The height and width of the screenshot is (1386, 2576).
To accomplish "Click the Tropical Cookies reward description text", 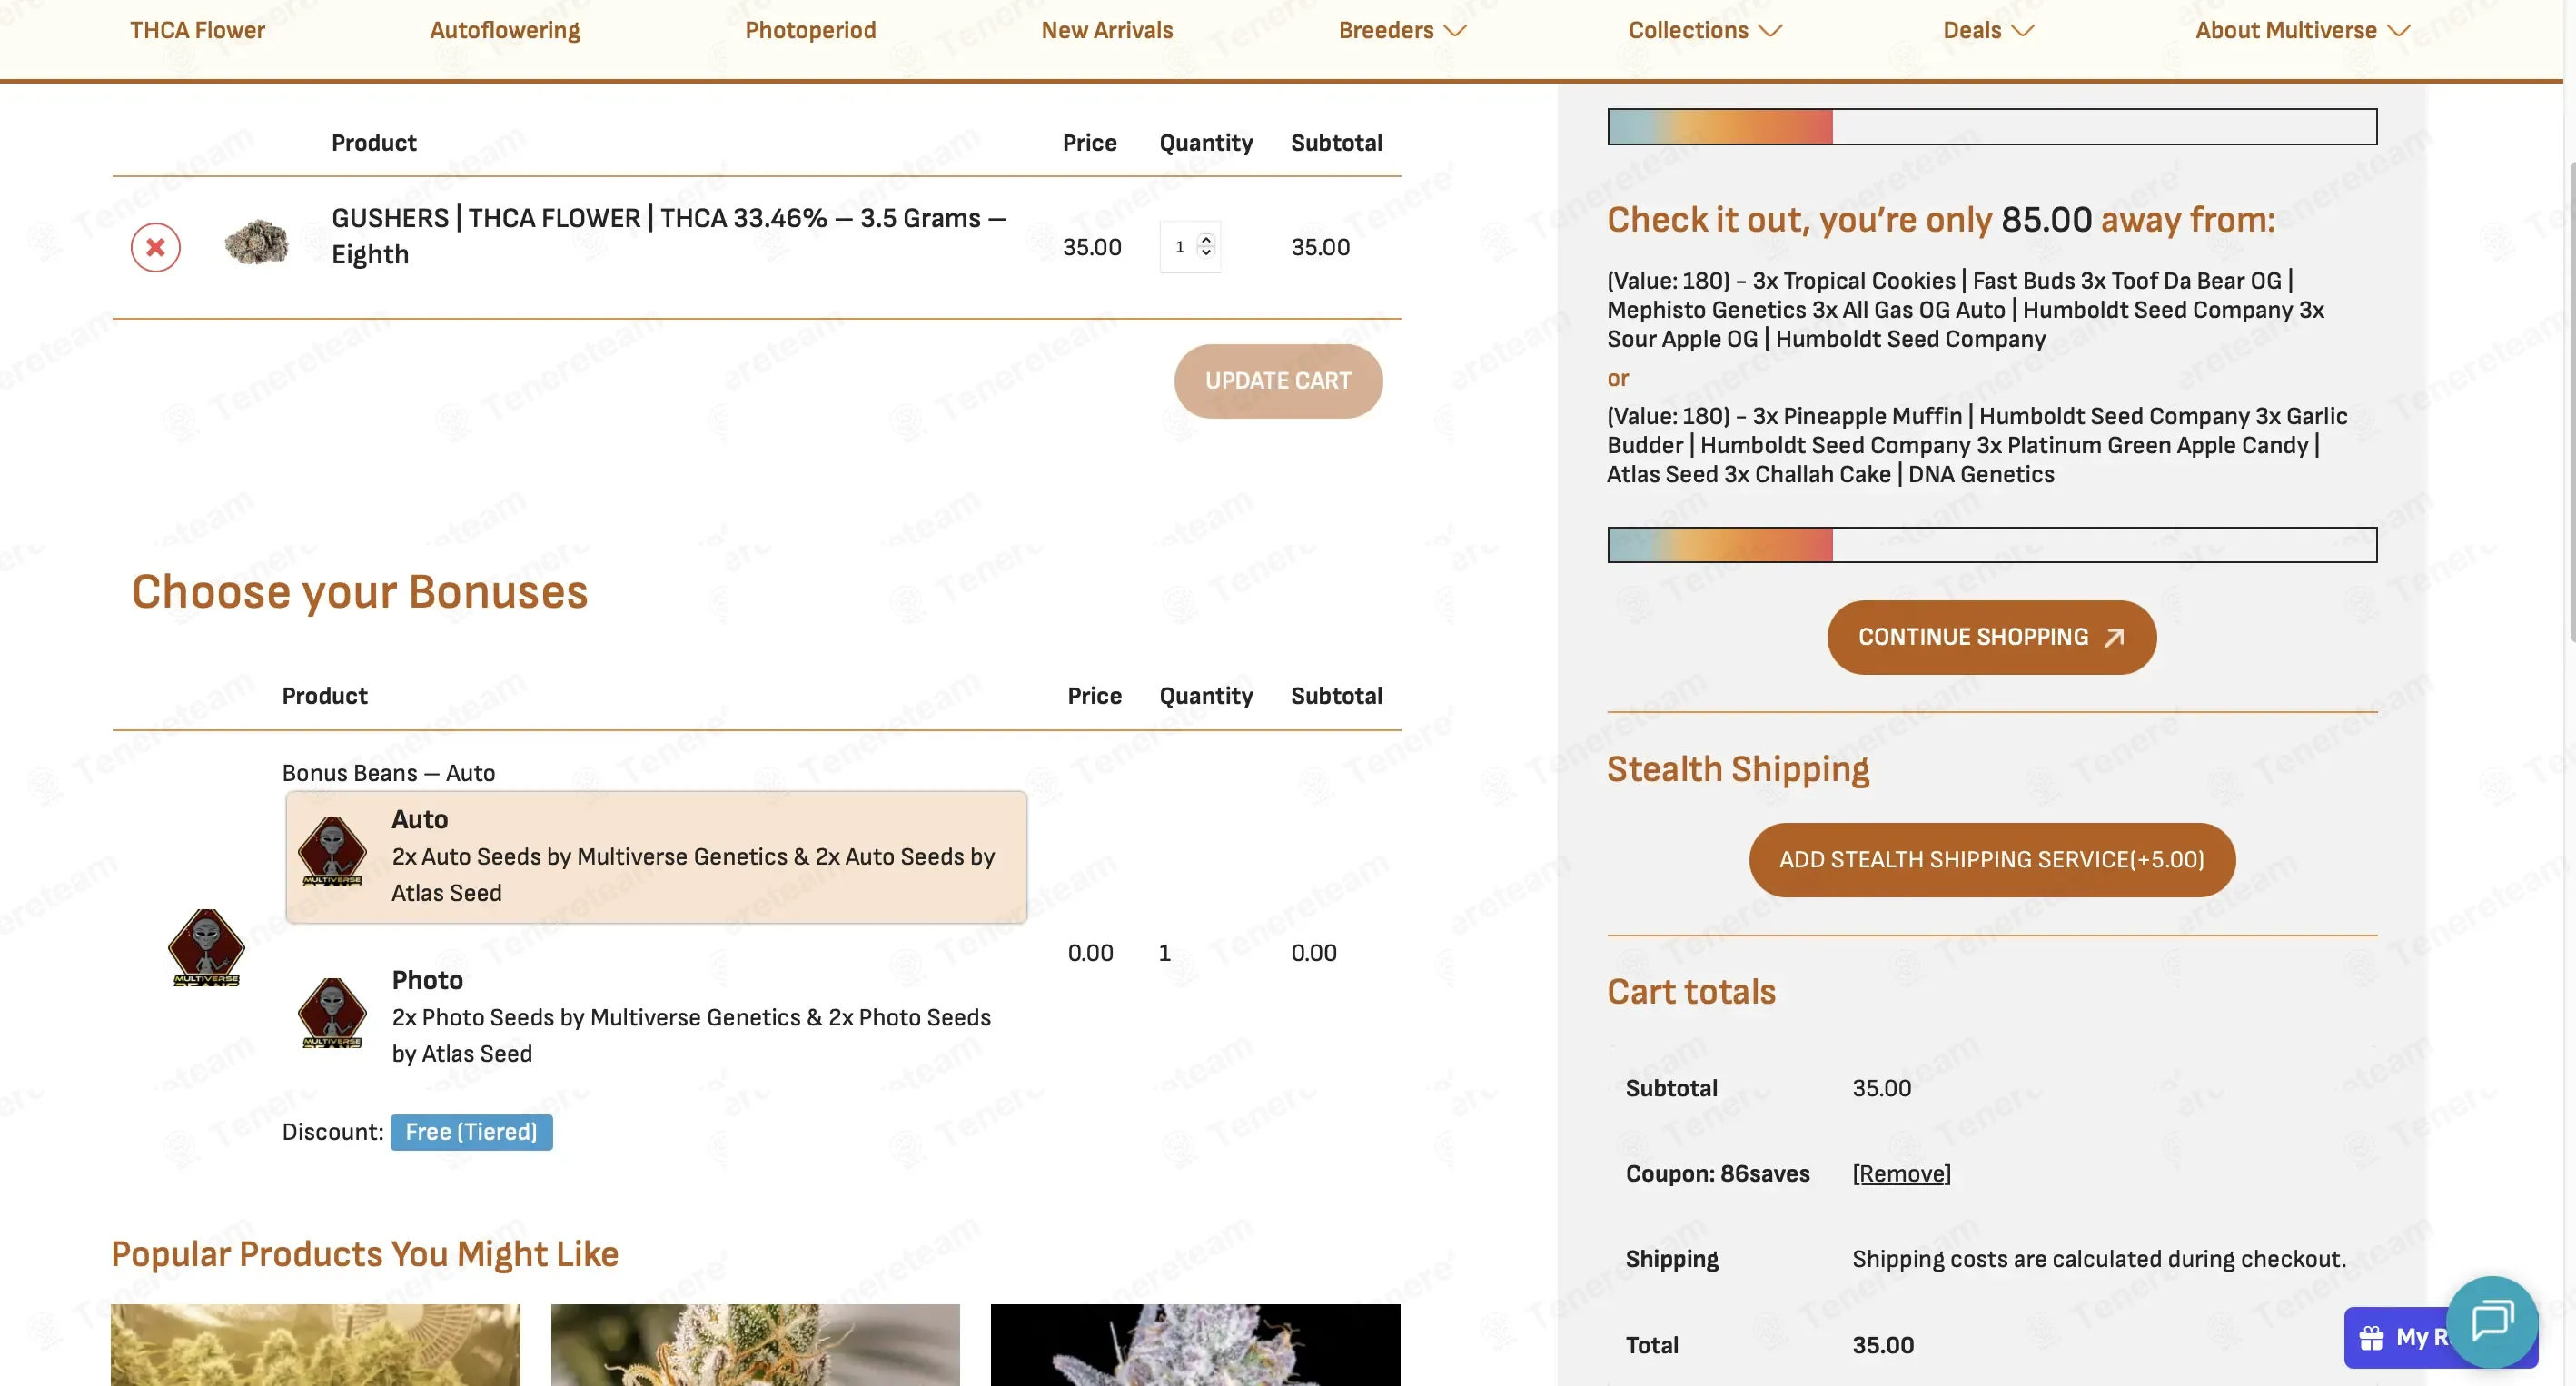I will [1966, 310].
